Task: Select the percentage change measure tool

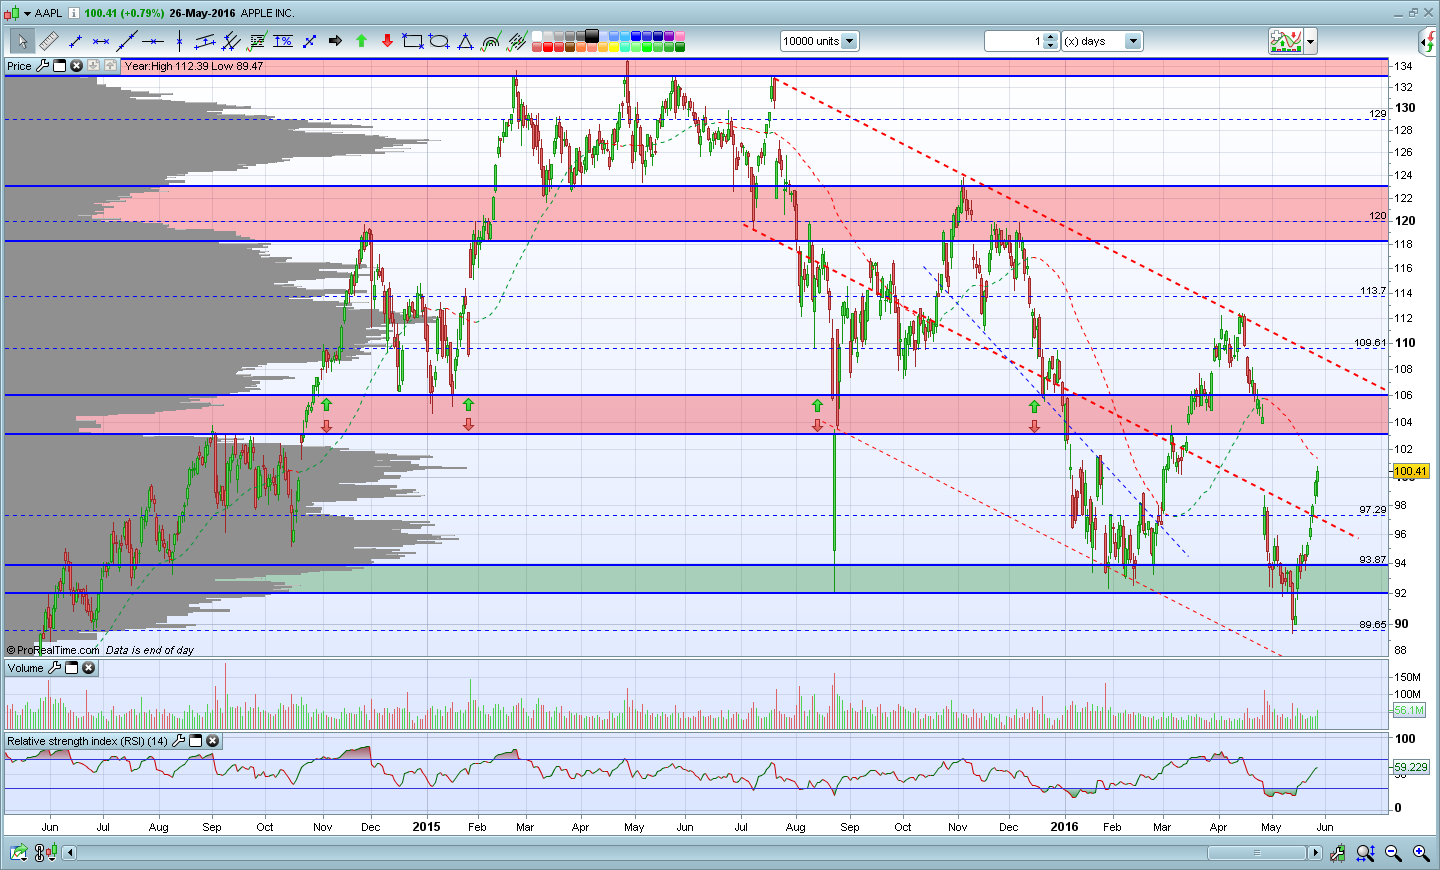Action: [x=283, y=41]
